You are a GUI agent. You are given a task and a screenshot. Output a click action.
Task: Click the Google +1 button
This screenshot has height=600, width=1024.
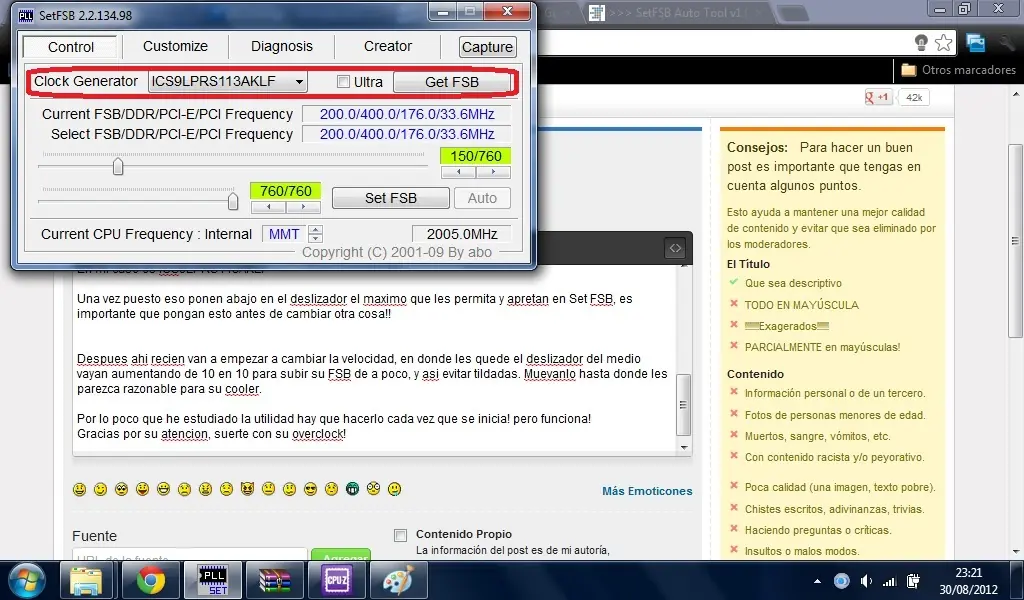[x=878, y=97]
